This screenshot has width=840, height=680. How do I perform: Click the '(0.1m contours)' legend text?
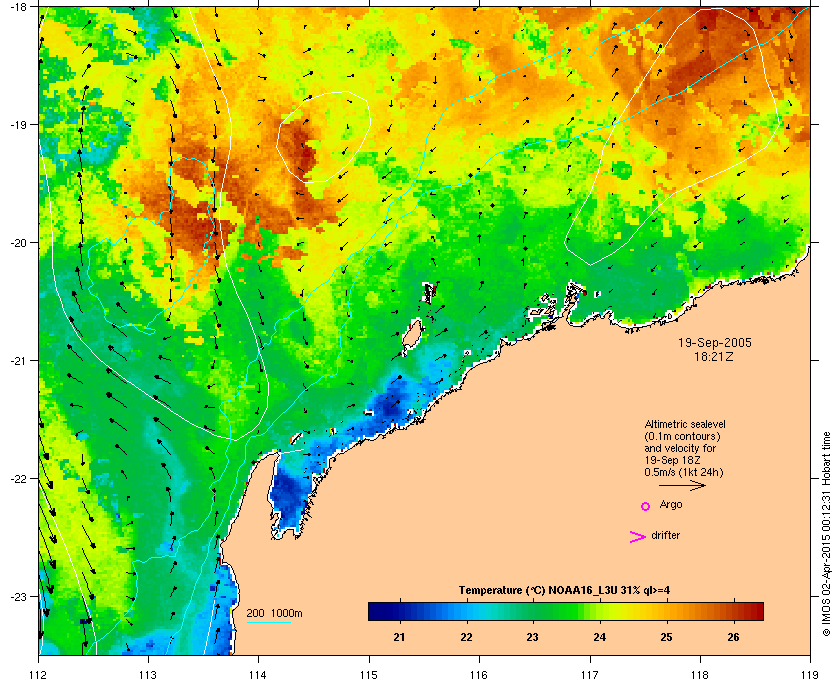pos(682,436)
